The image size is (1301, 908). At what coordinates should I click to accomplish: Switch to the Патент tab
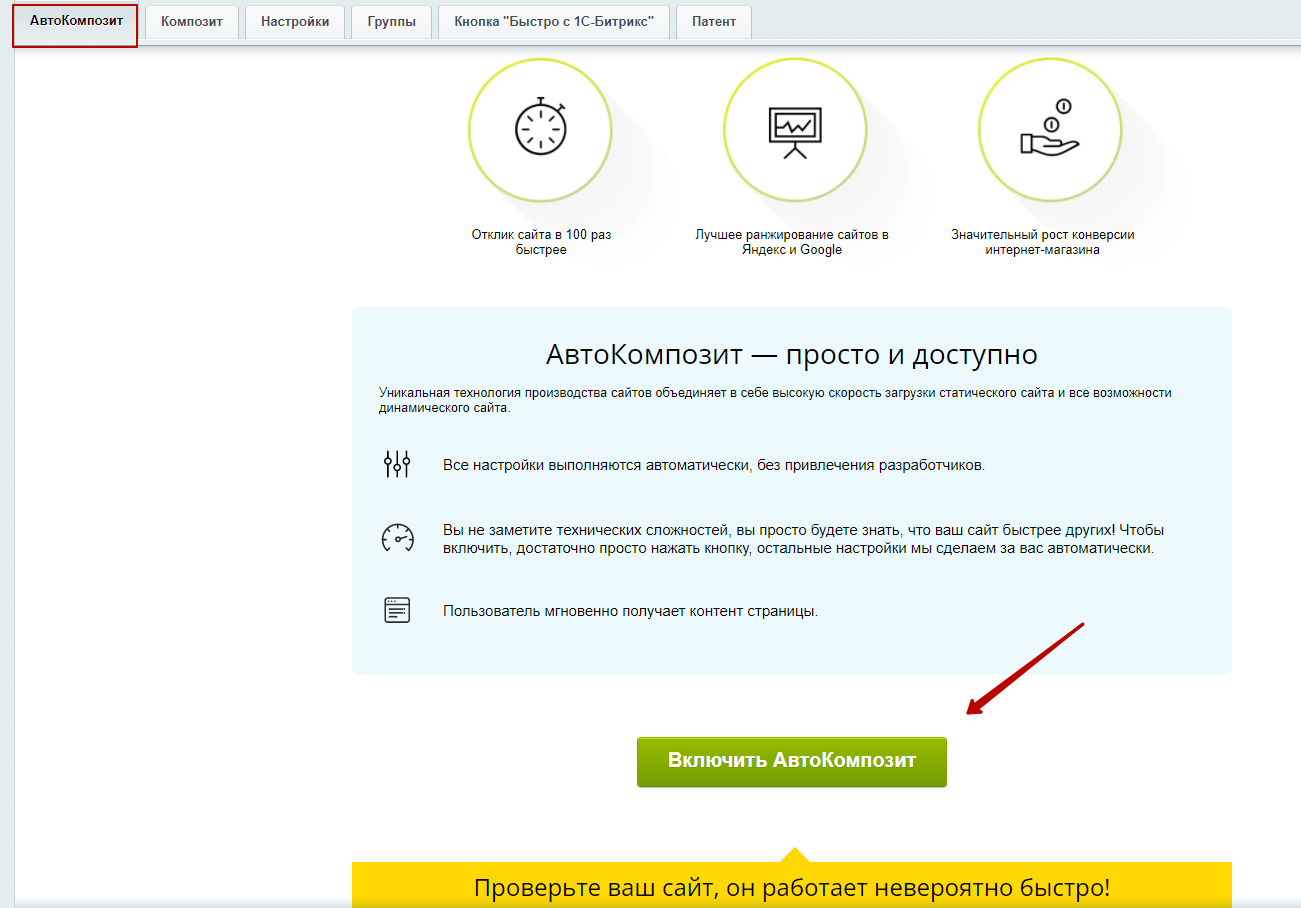[x=714, y=22]
